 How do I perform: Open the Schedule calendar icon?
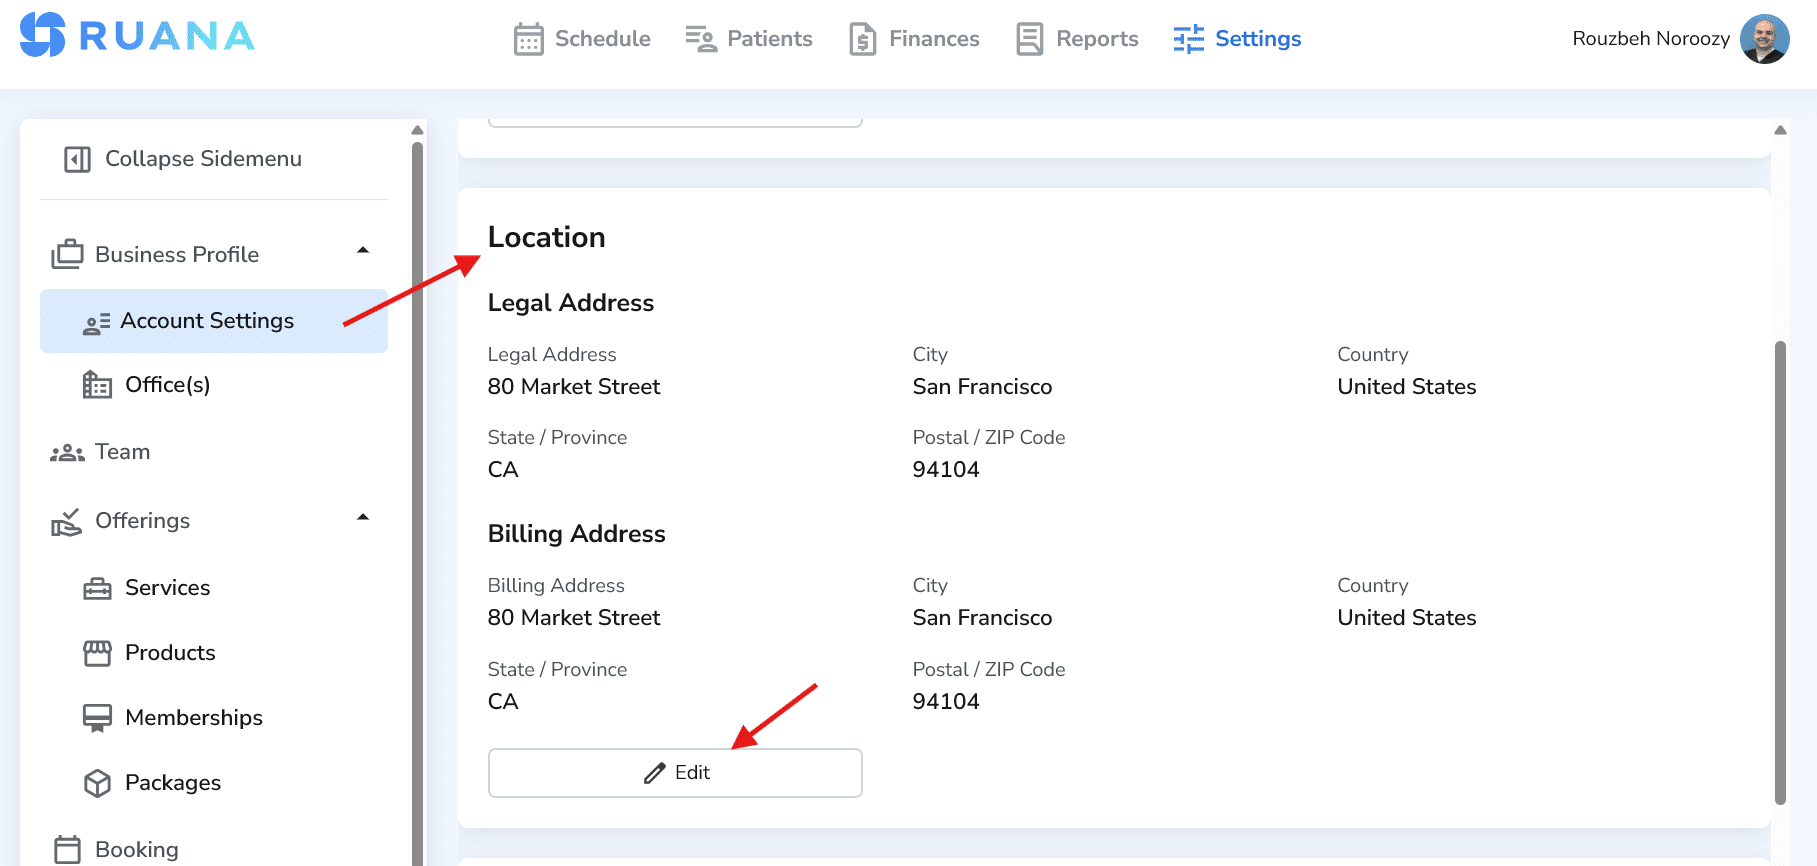528,39
